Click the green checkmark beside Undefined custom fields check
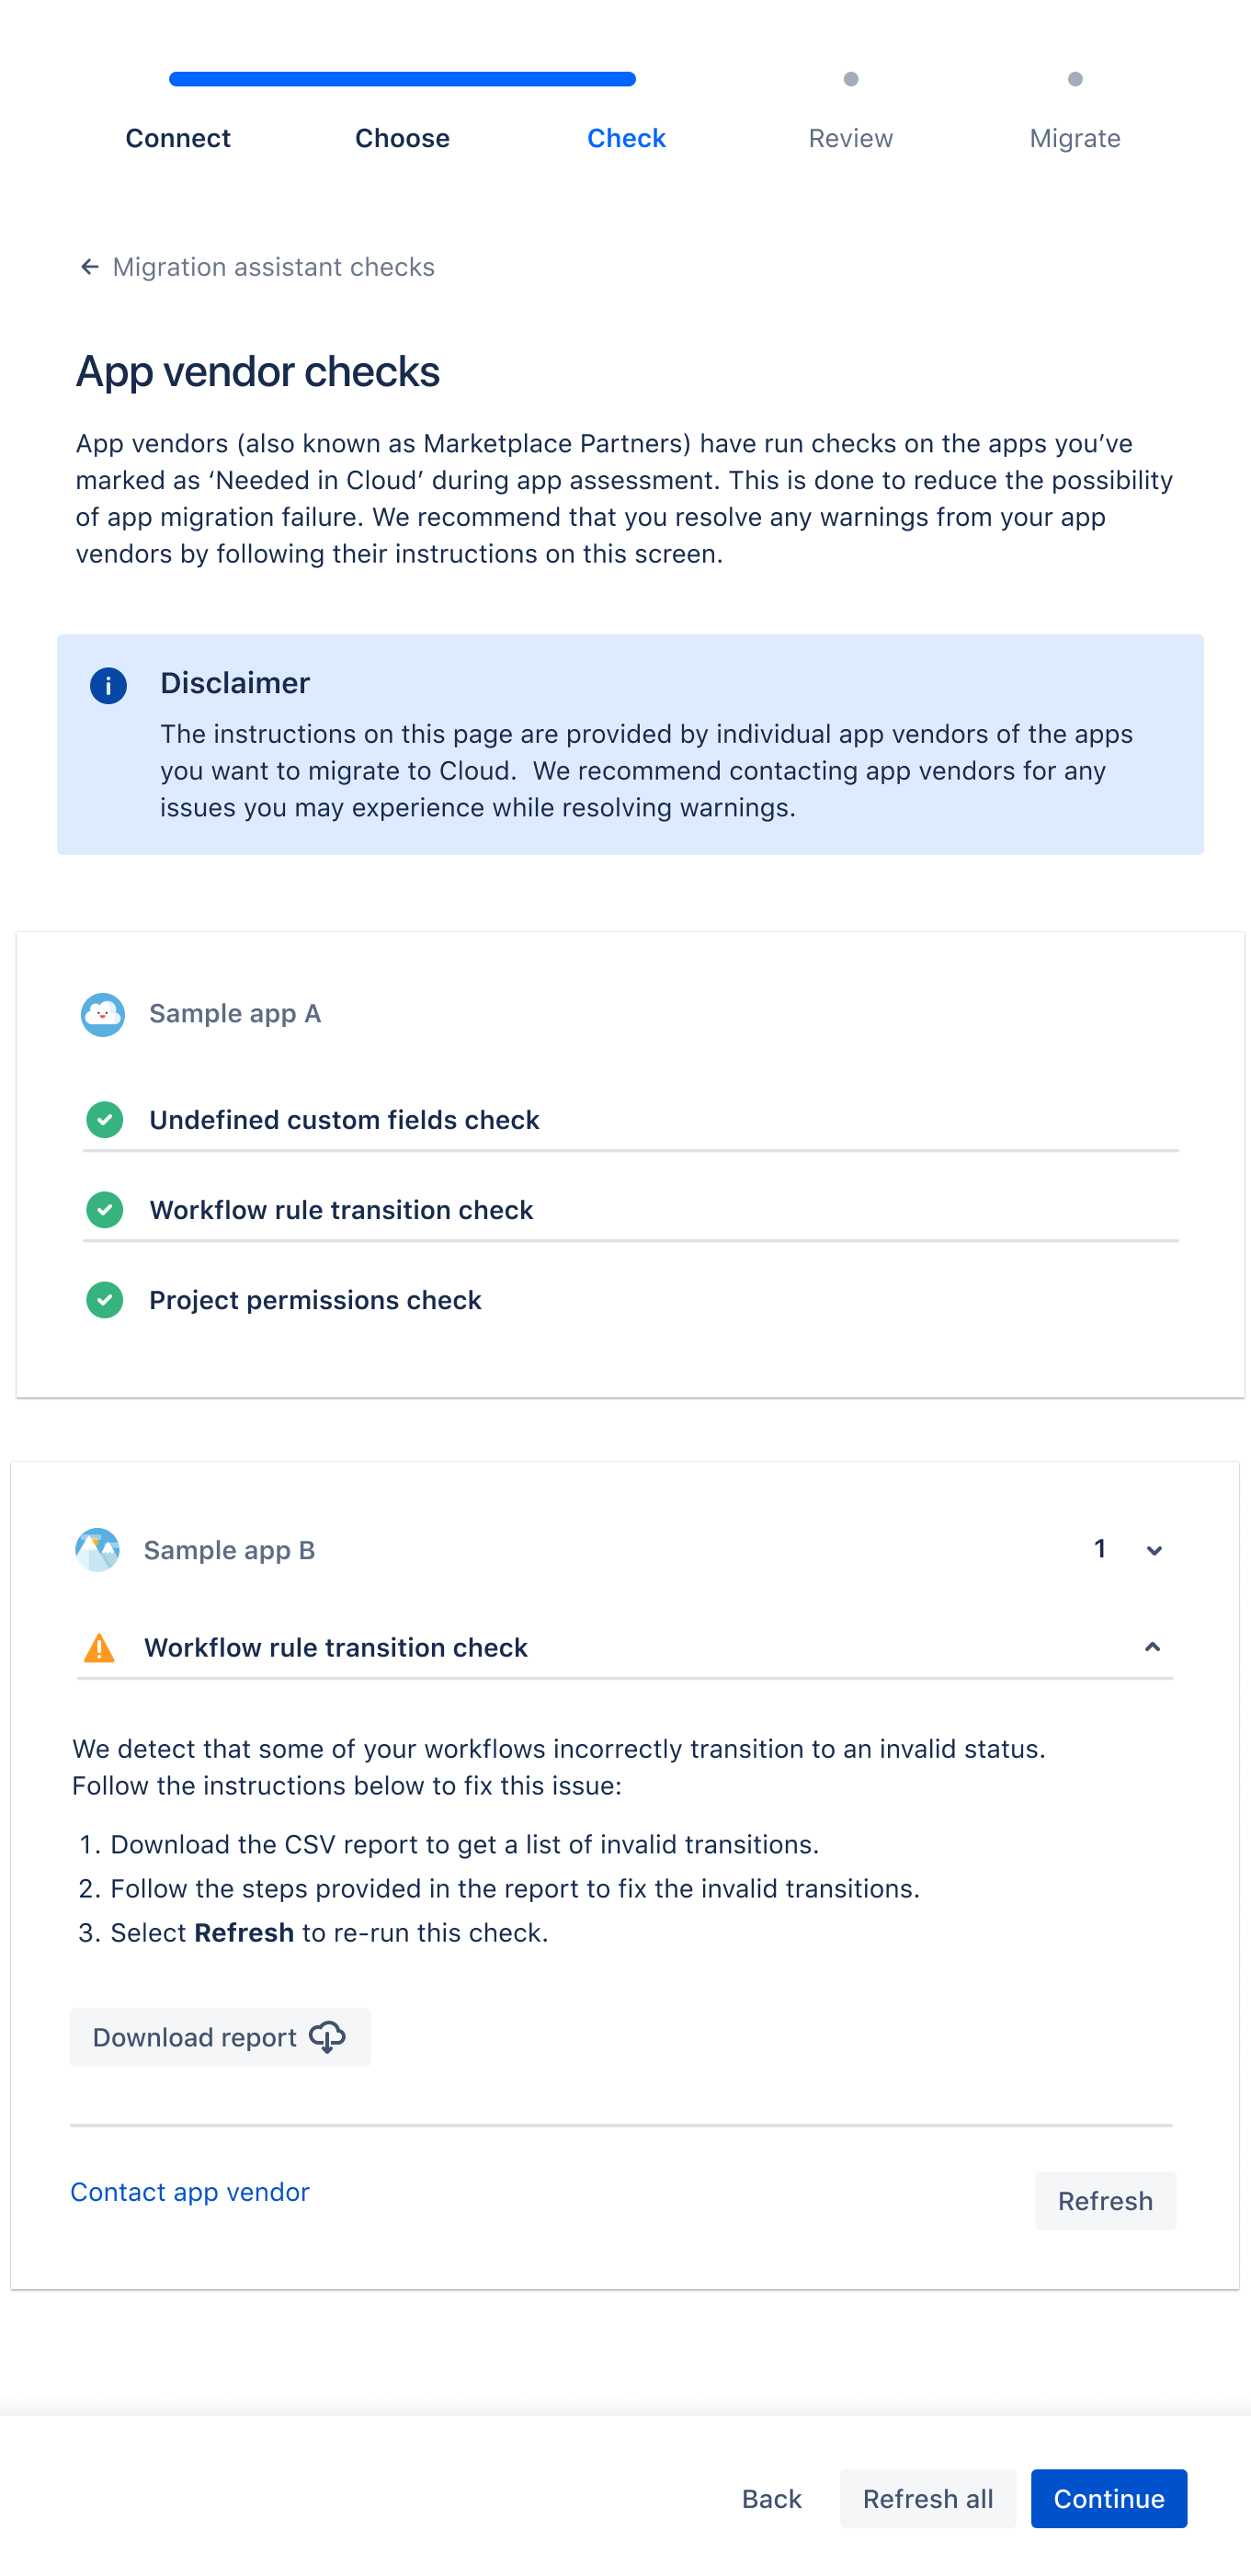 click(104, 1120)
